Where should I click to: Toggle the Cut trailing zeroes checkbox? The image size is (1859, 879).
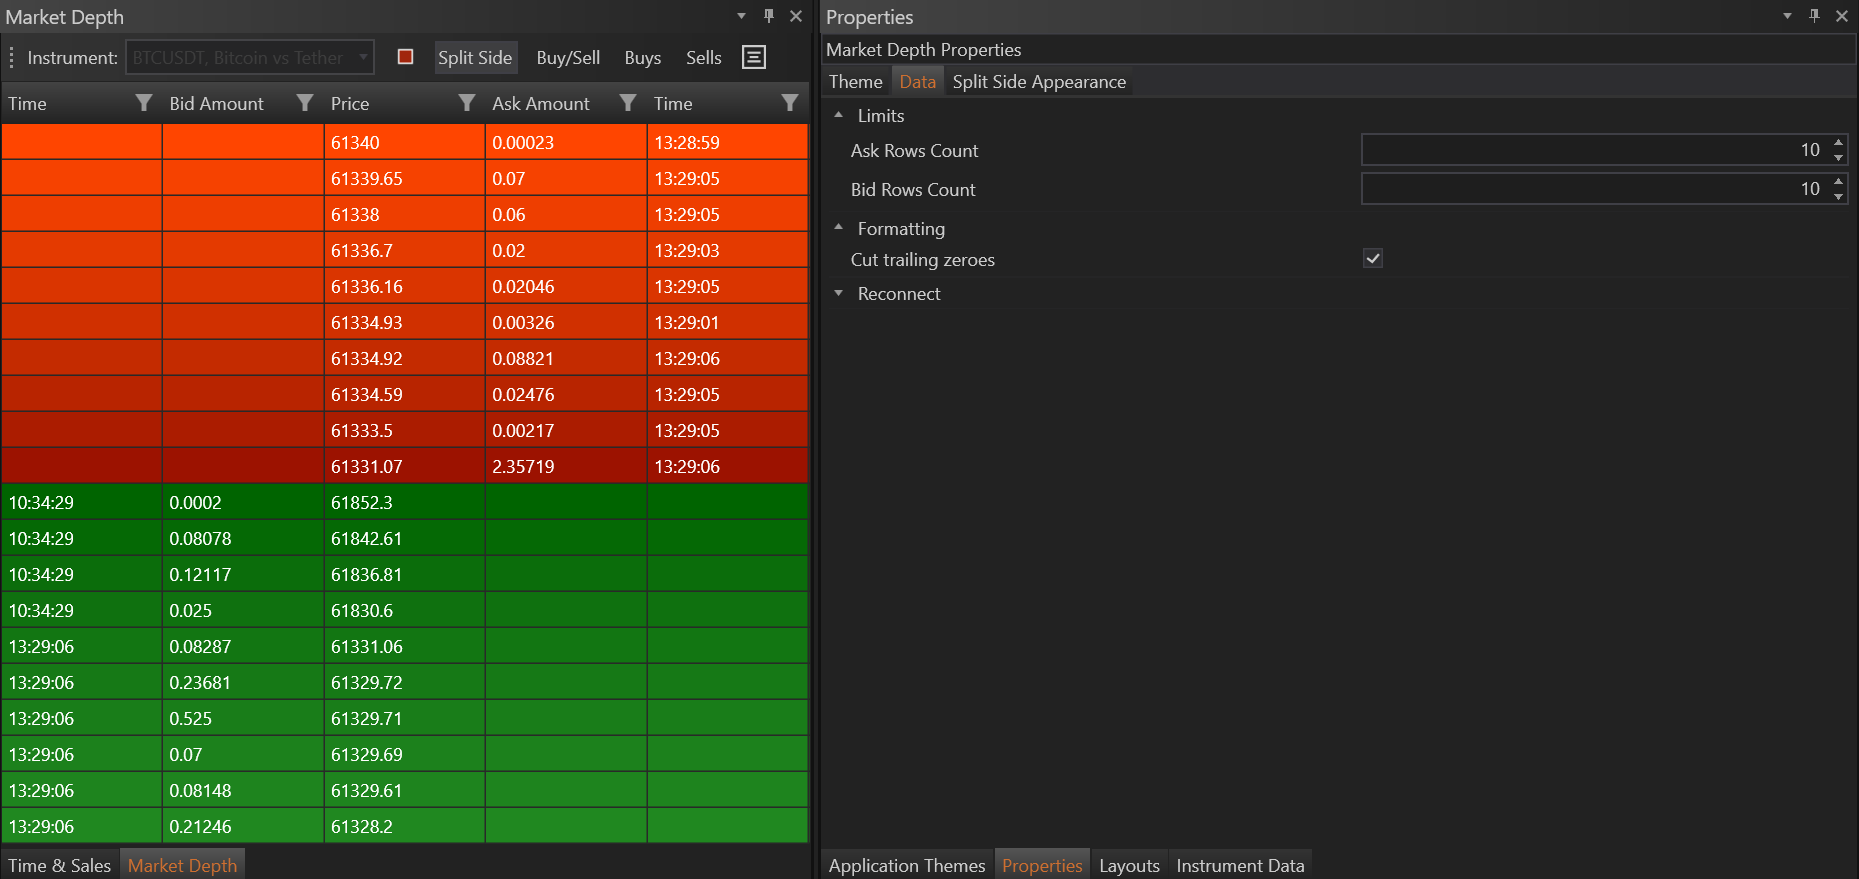point(1373,259)
